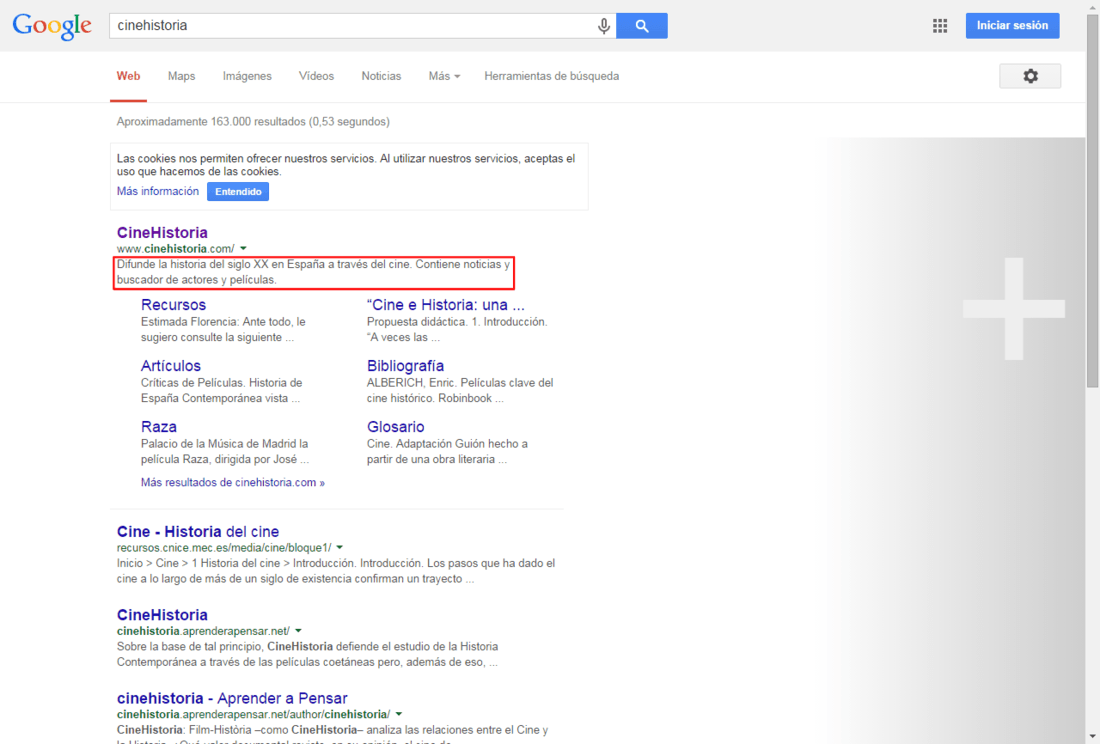Click the vertical scrollbar thumb
1100x744 pixels.
pos(1092,200)
